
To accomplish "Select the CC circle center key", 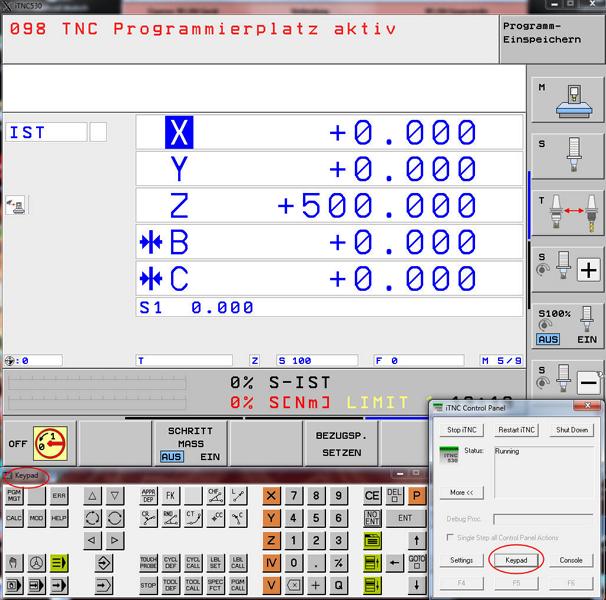I will (215, 518).
